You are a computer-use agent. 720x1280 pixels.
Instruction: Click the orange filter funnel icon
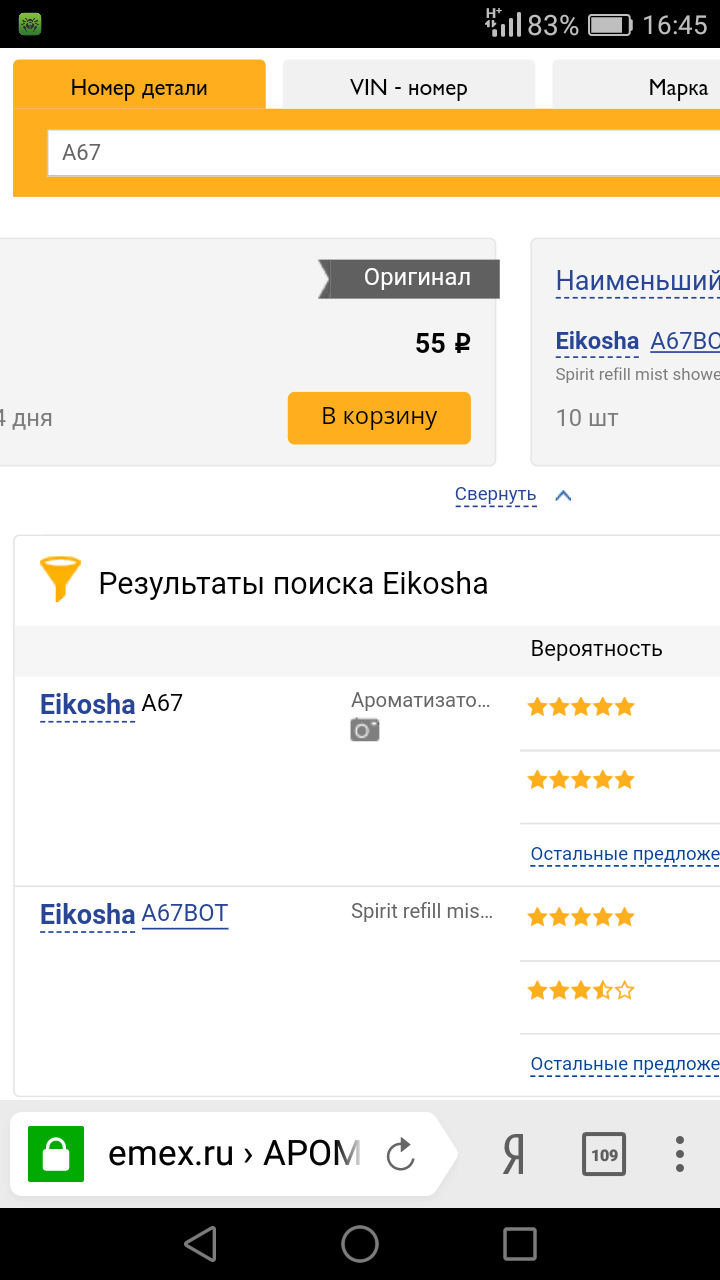[x=60, y=579]
